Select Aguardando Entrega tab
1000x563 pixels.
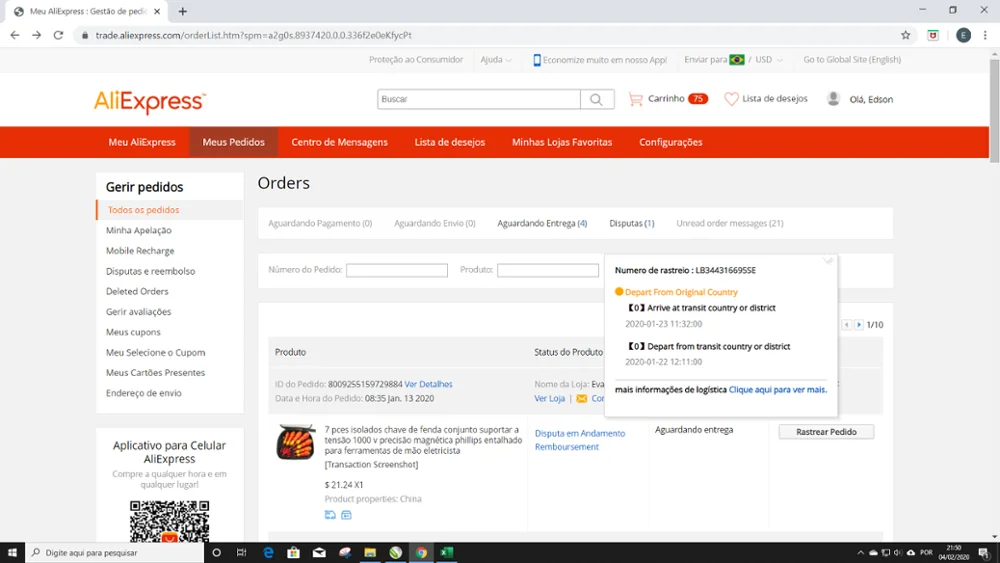tap(542, 223)
